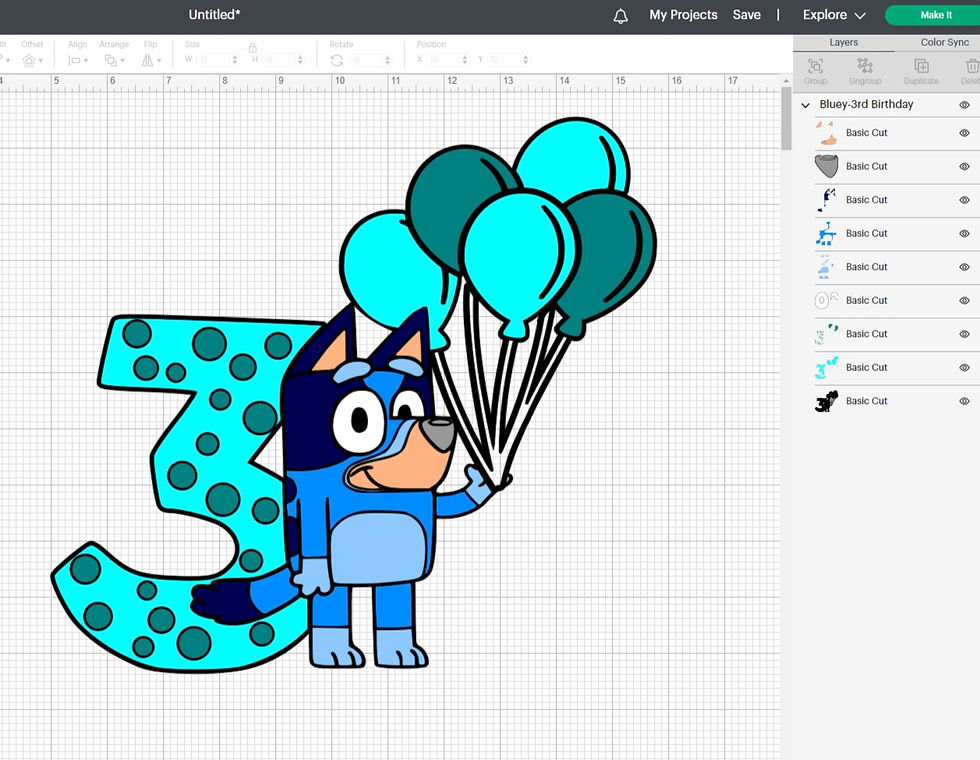Click the Duplicate layer icon
The width and height of the screenshot is (980, 760).
coord(921,66)
